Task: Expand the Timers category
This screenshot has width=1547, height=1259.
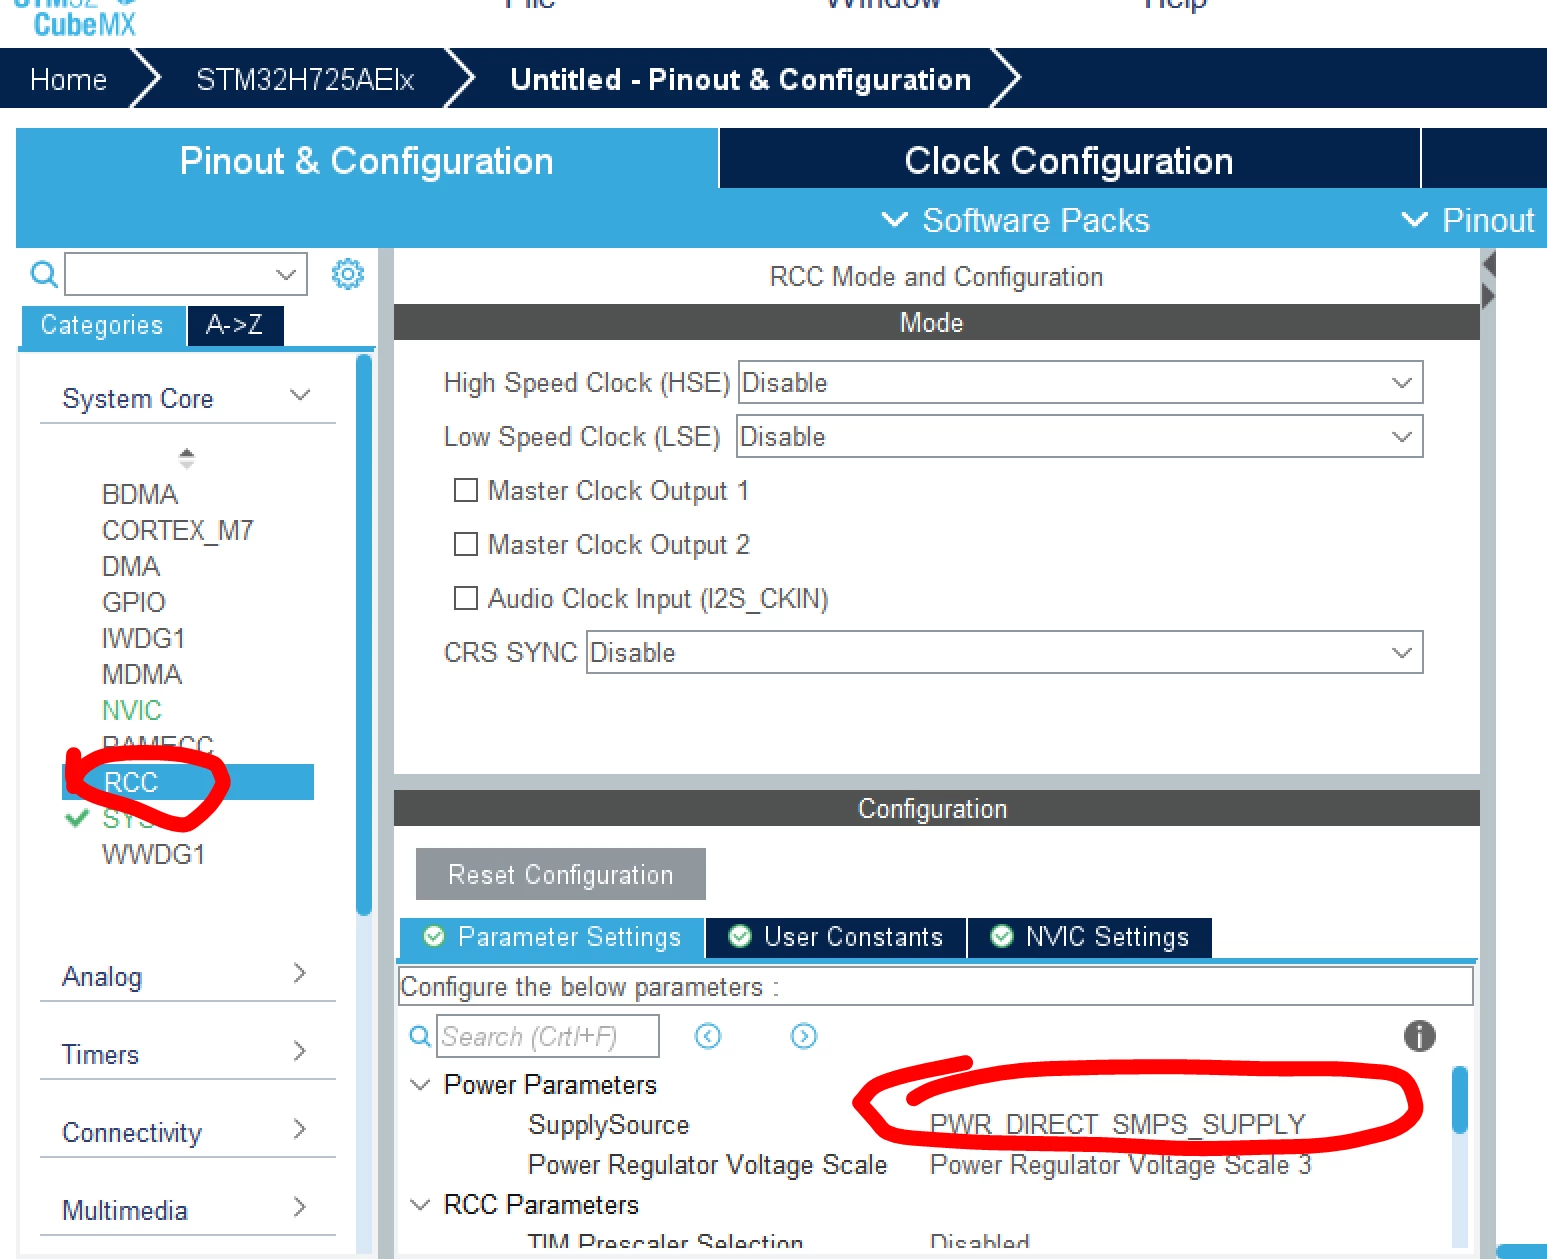Action: tap(299, 1051)
